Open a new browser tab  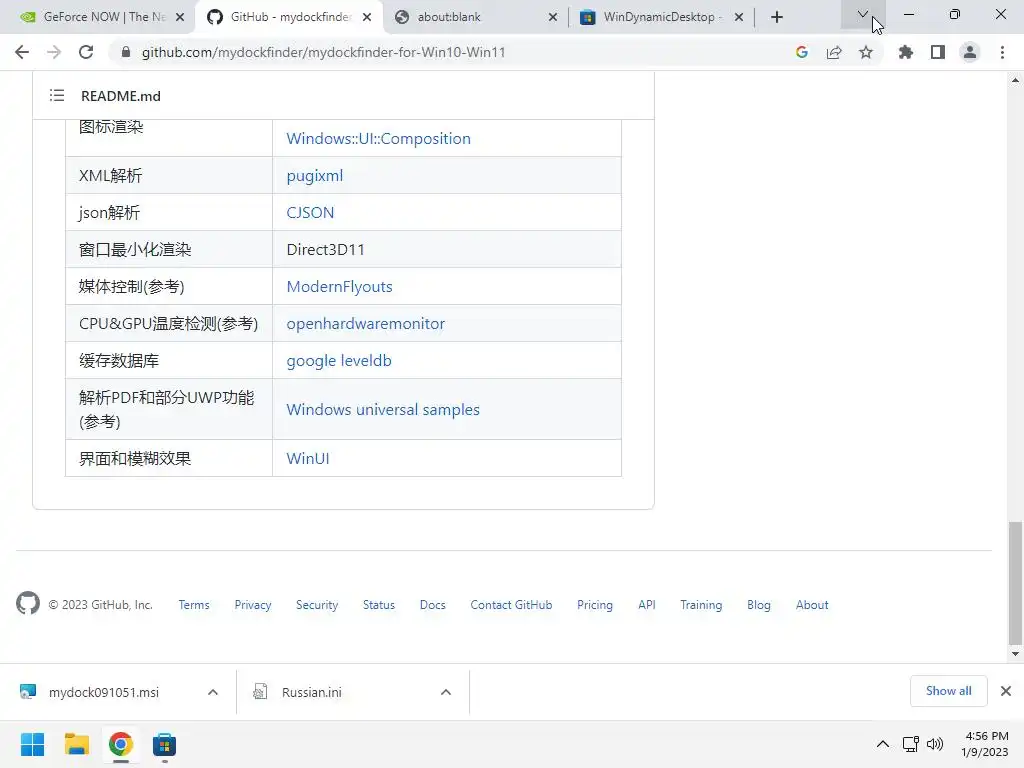point(776,17)
